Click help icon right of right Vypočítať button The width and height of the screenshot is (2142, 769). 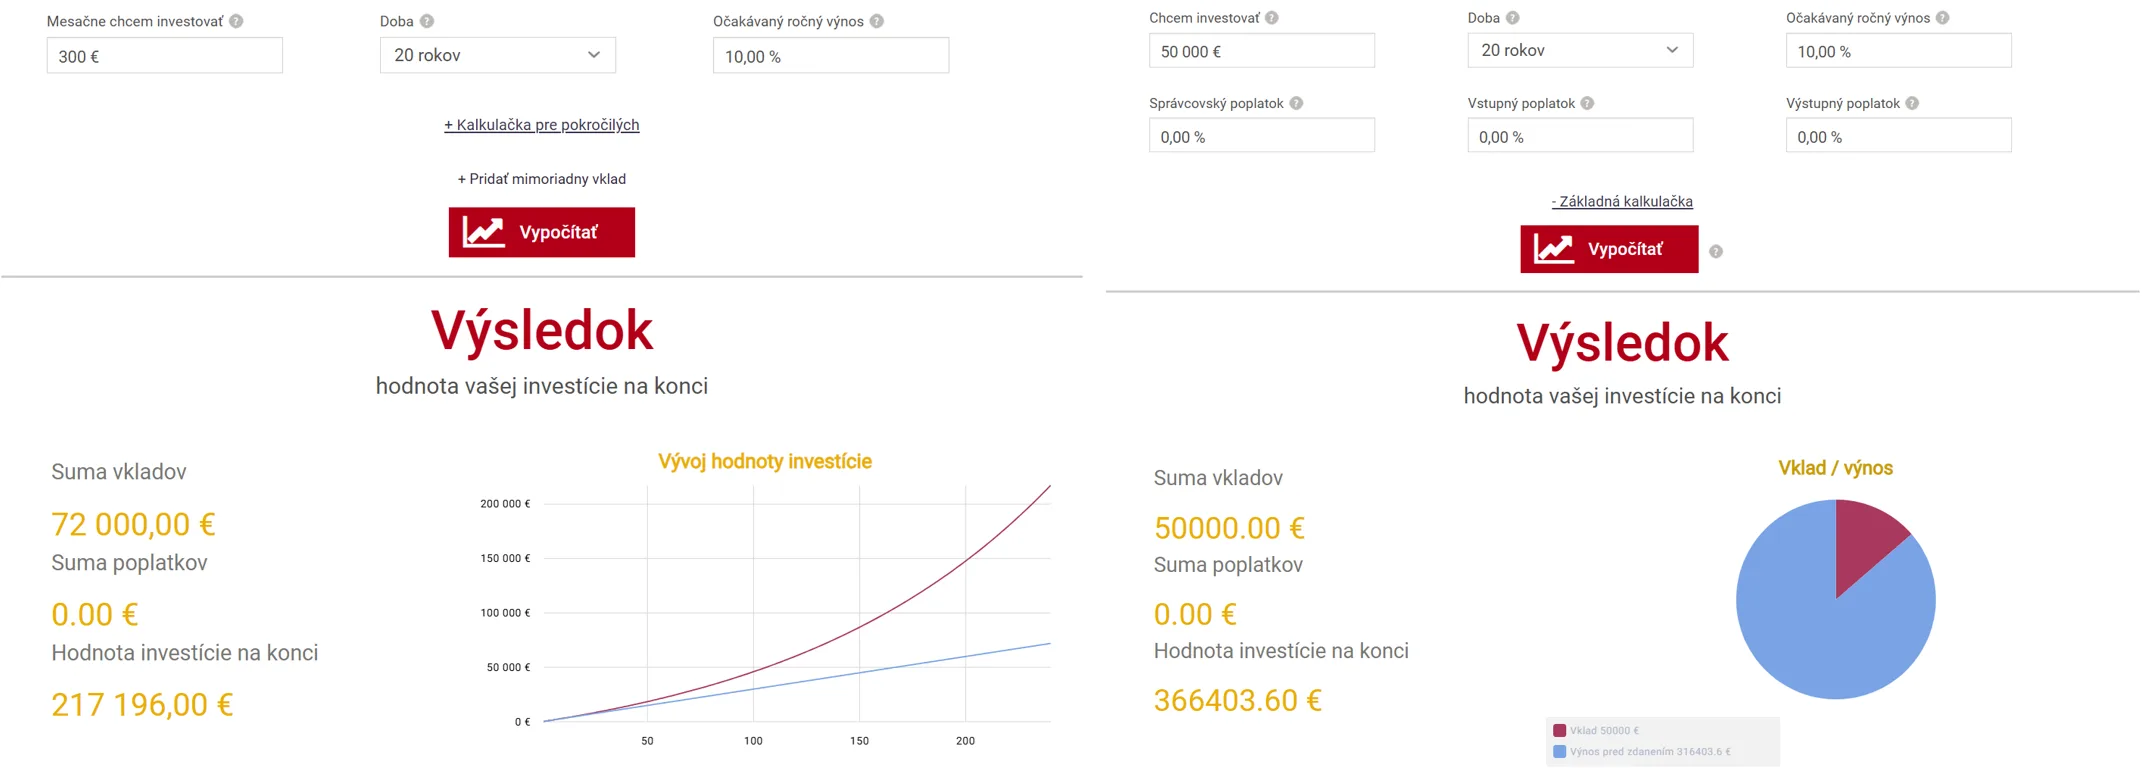[1715, 251]
